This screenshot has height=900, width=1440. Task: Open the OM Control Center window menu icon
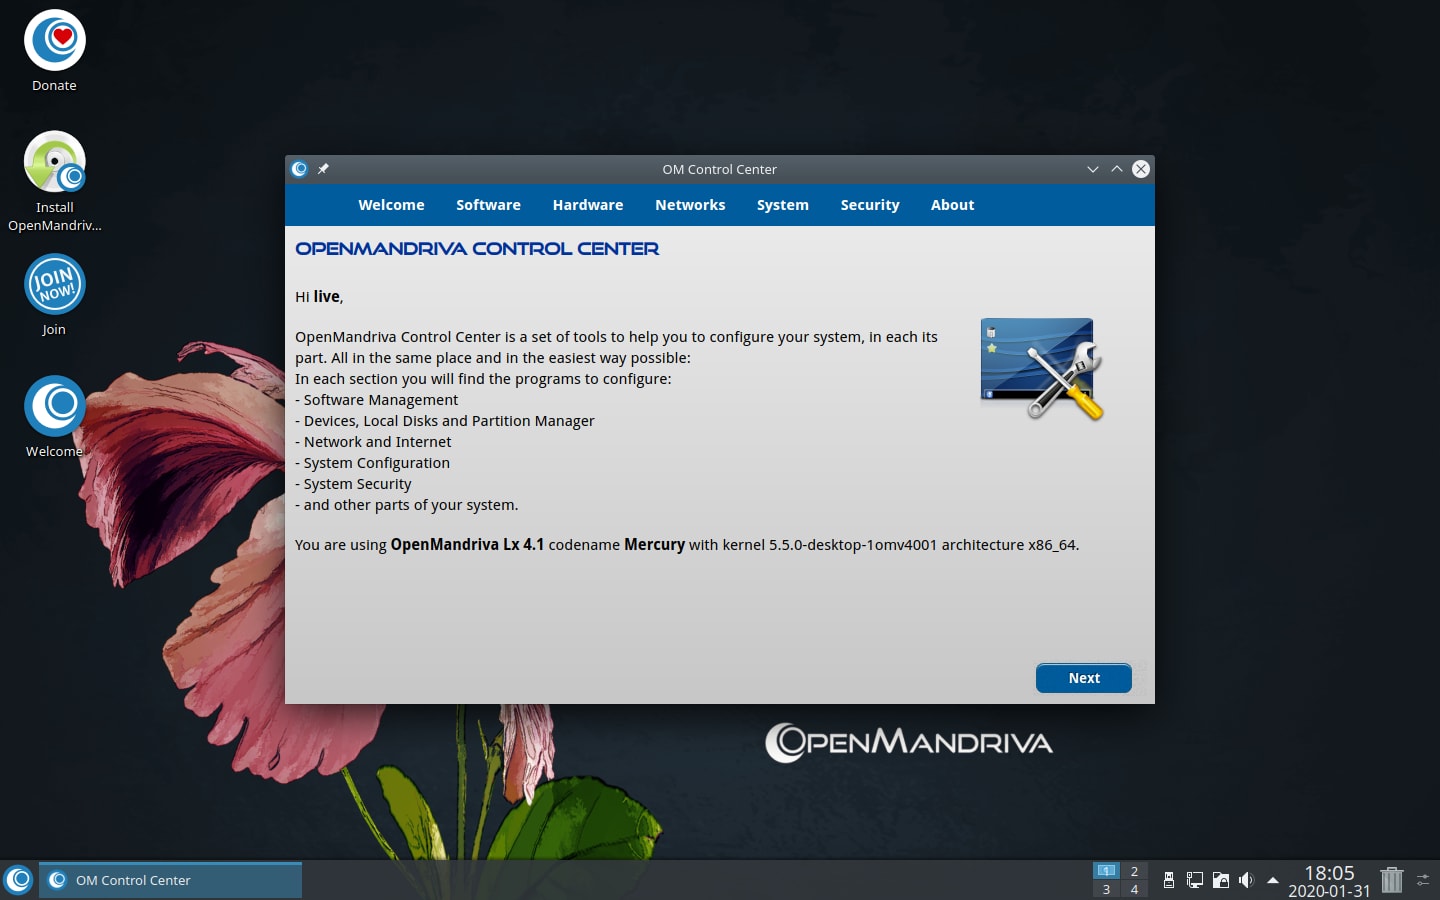pos(299,169)
